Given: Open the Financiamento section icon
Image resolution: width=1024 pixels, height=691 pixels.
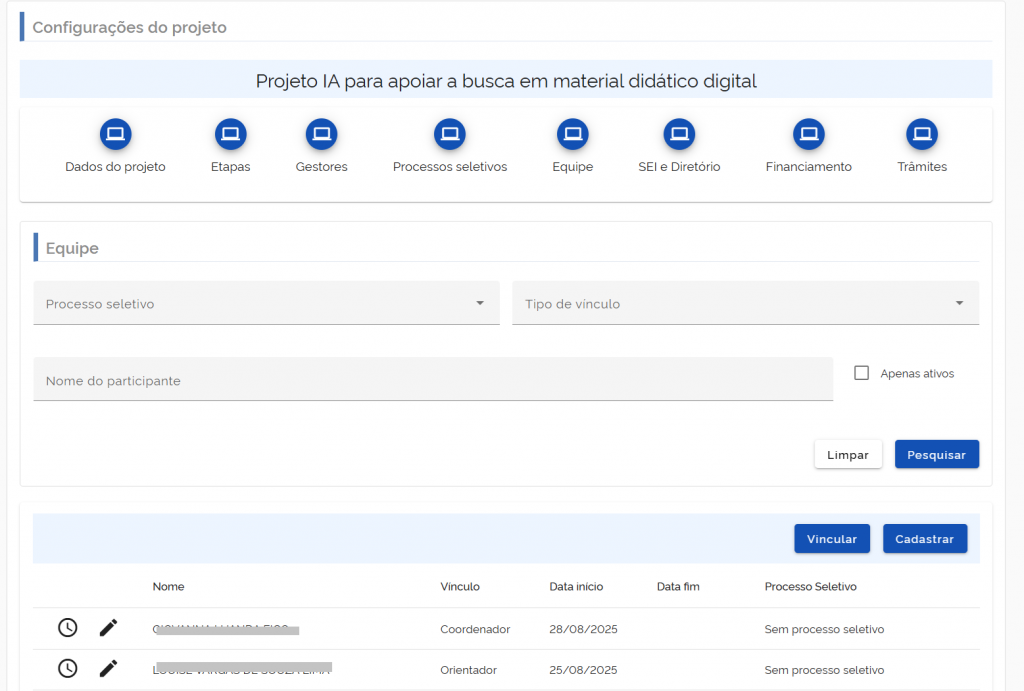Looking at the screenshot, I should click(807, 134).
